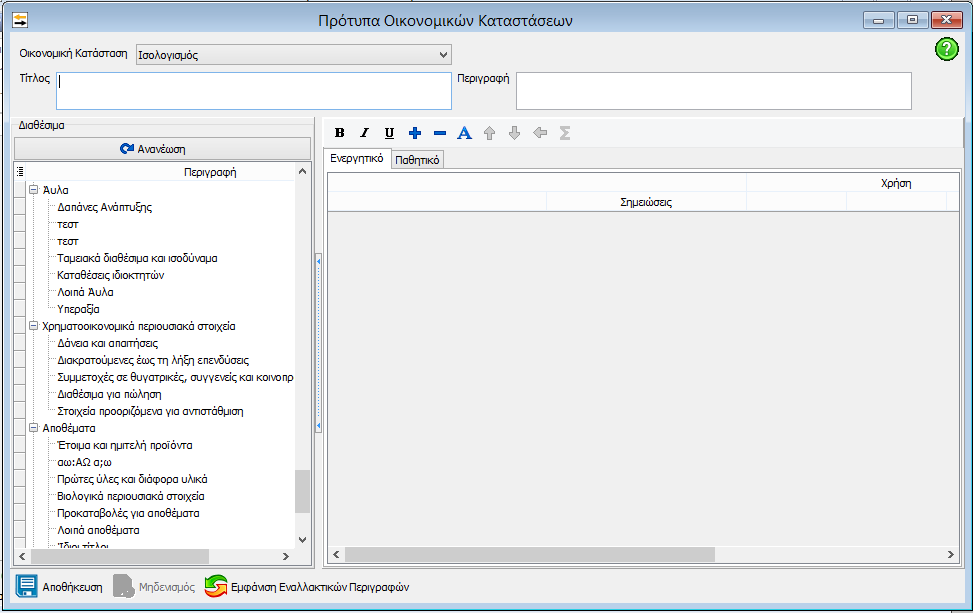Viewport: 973px width, 613px height.
Task: Select Προκαταβολές για αποθέματα item
Action: [x=128, y=513]
